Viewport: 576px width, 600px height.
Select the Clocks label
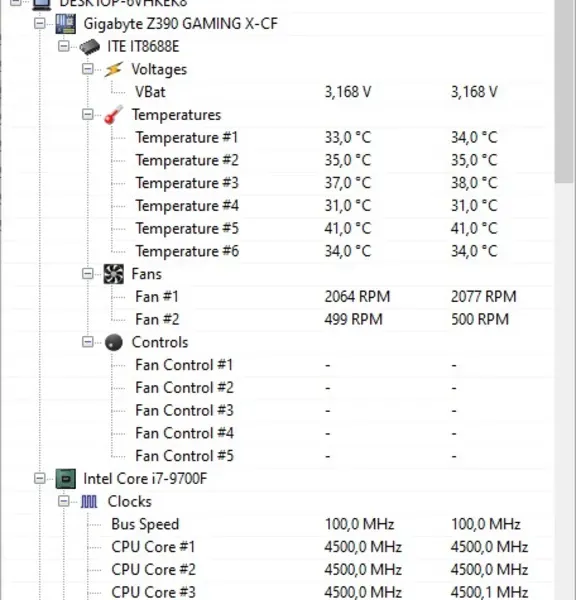click(130, 502)
